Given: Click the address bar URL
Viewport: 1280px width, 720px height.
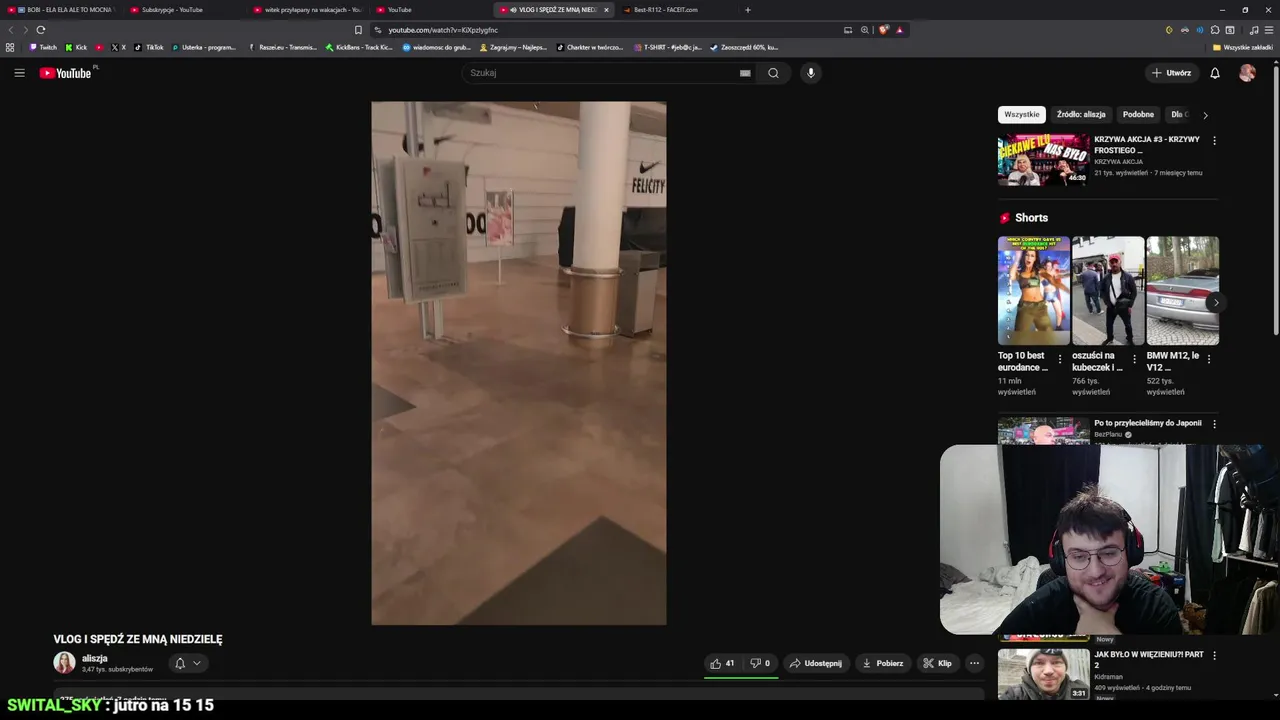Looking at the screenshot, I should (443, 30).
